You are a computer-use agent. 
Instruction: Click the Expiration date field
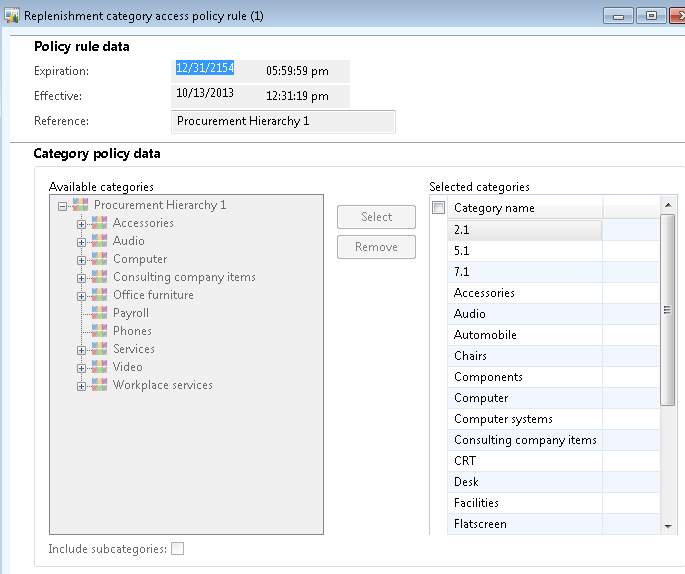(x=205, y=69)
